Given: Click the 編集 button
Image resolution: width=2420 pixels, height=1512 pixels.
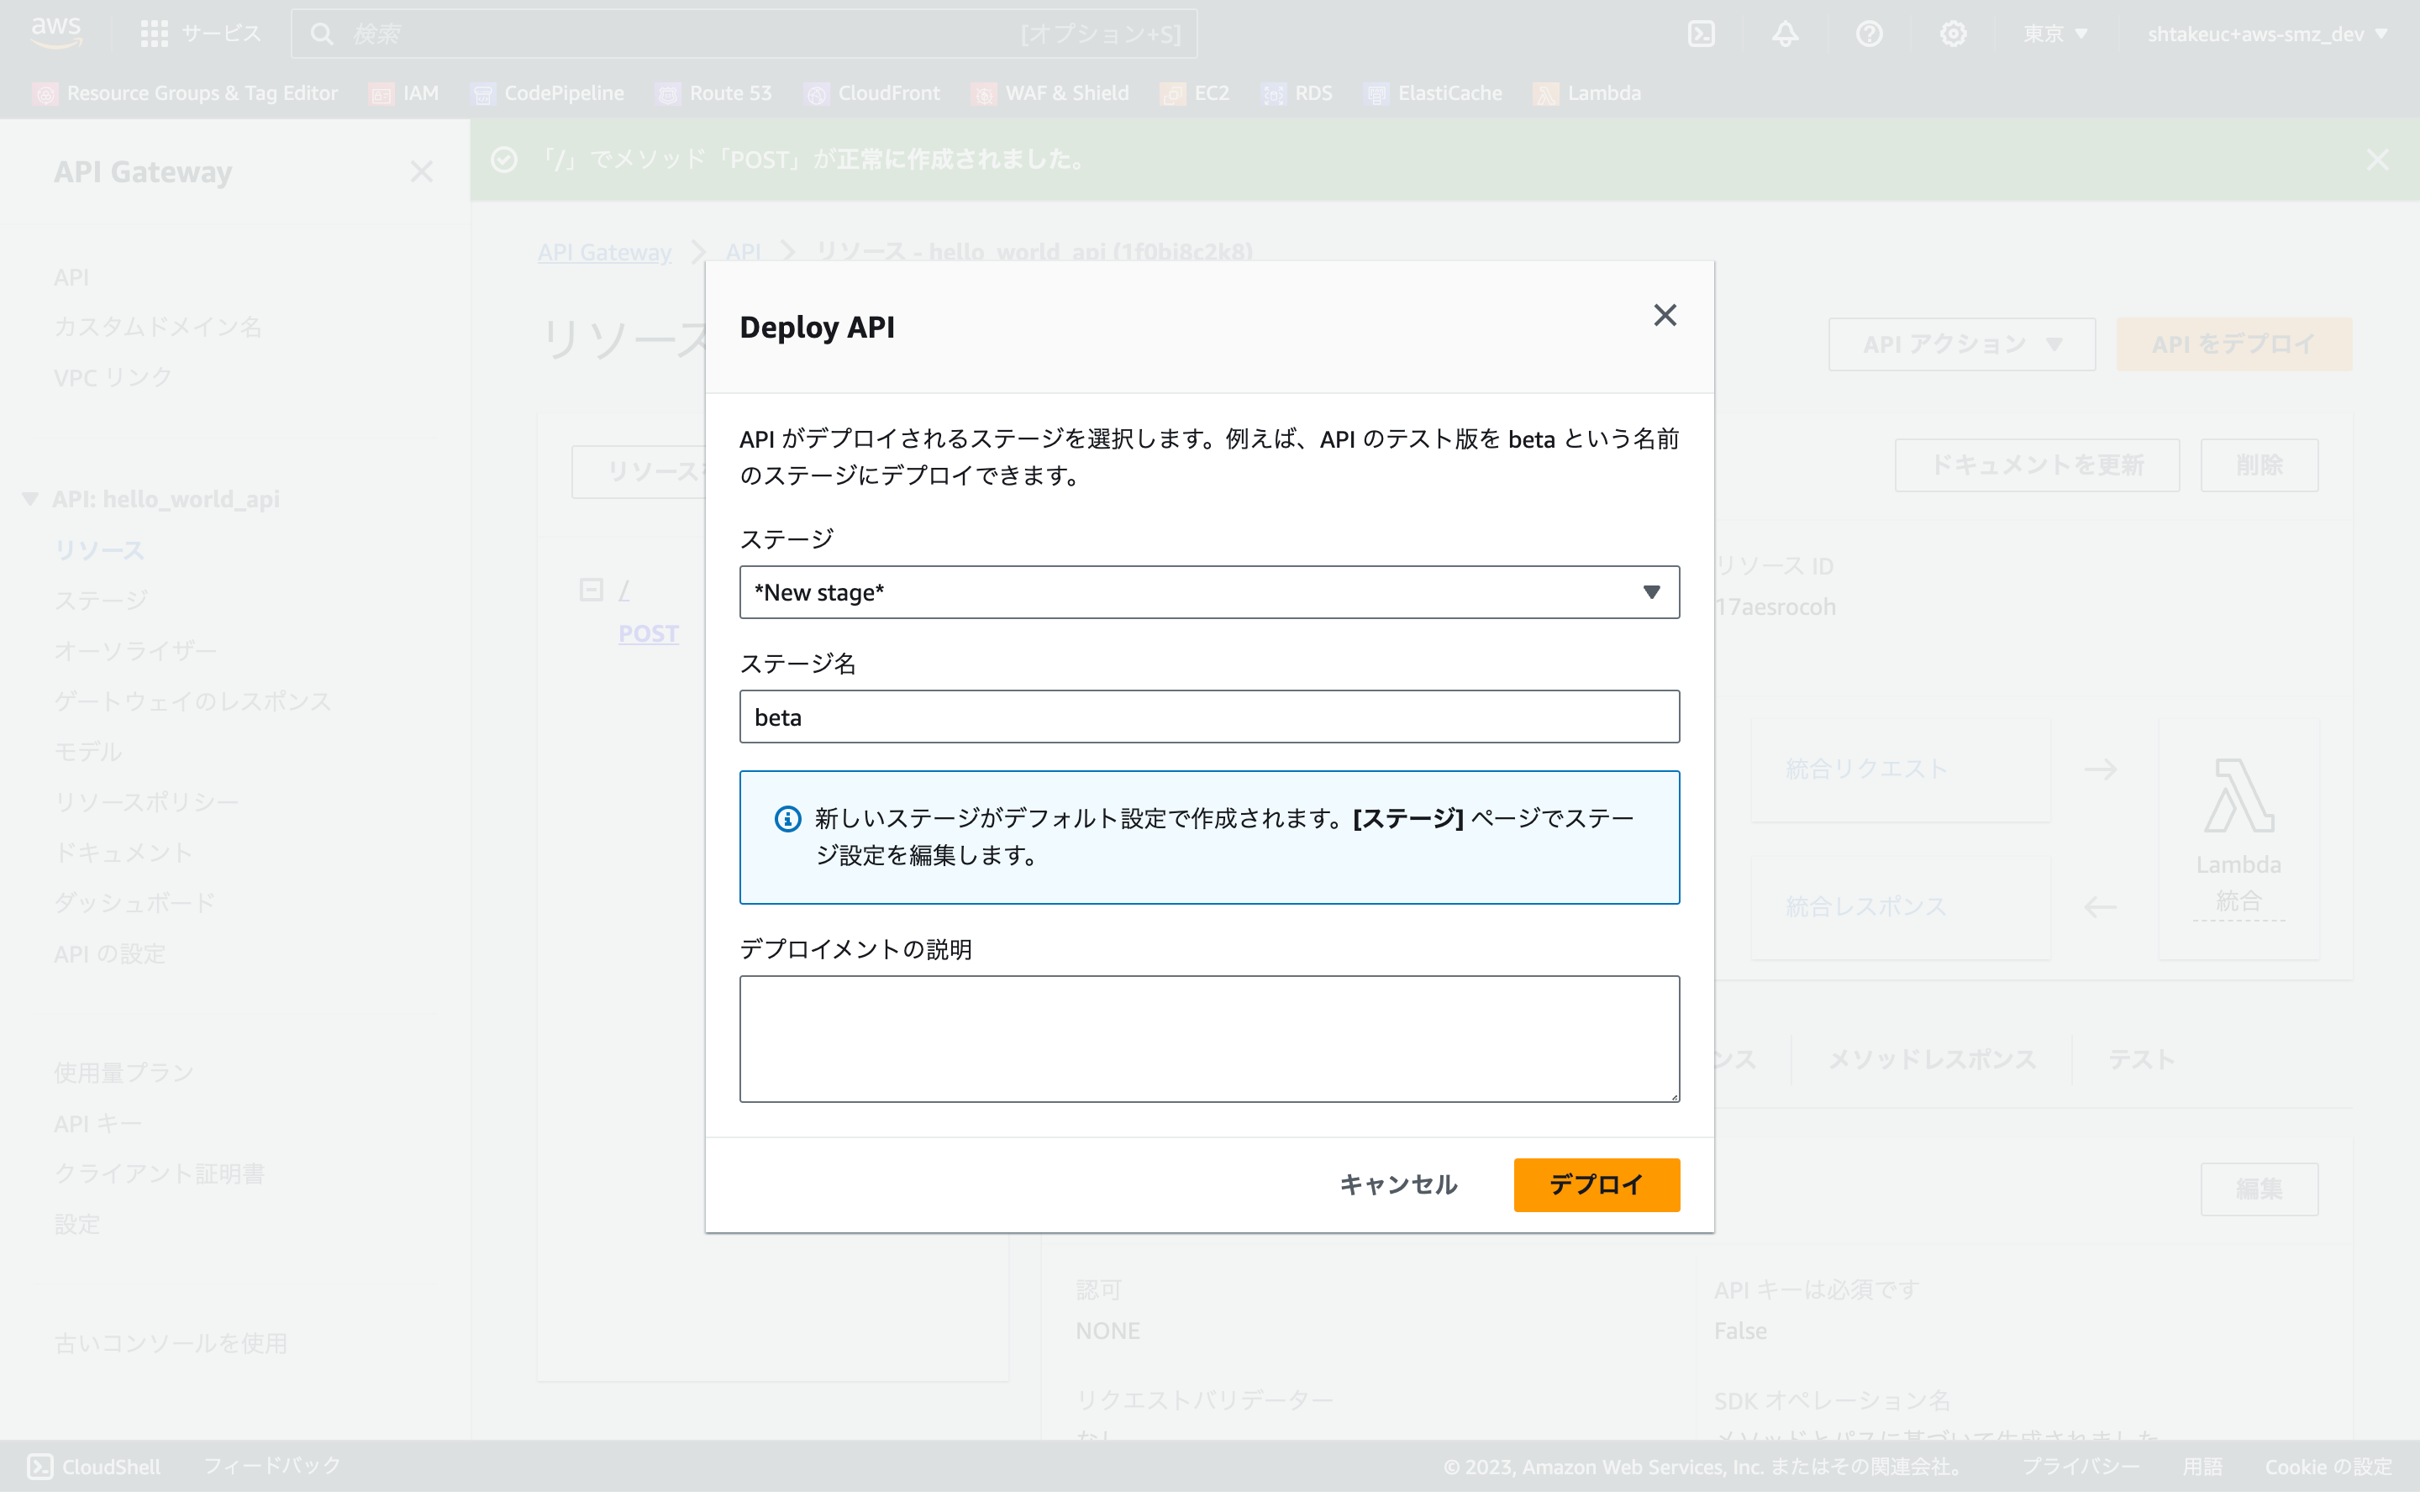Looking at the screenshot, I should (x=2258, y=1189).
